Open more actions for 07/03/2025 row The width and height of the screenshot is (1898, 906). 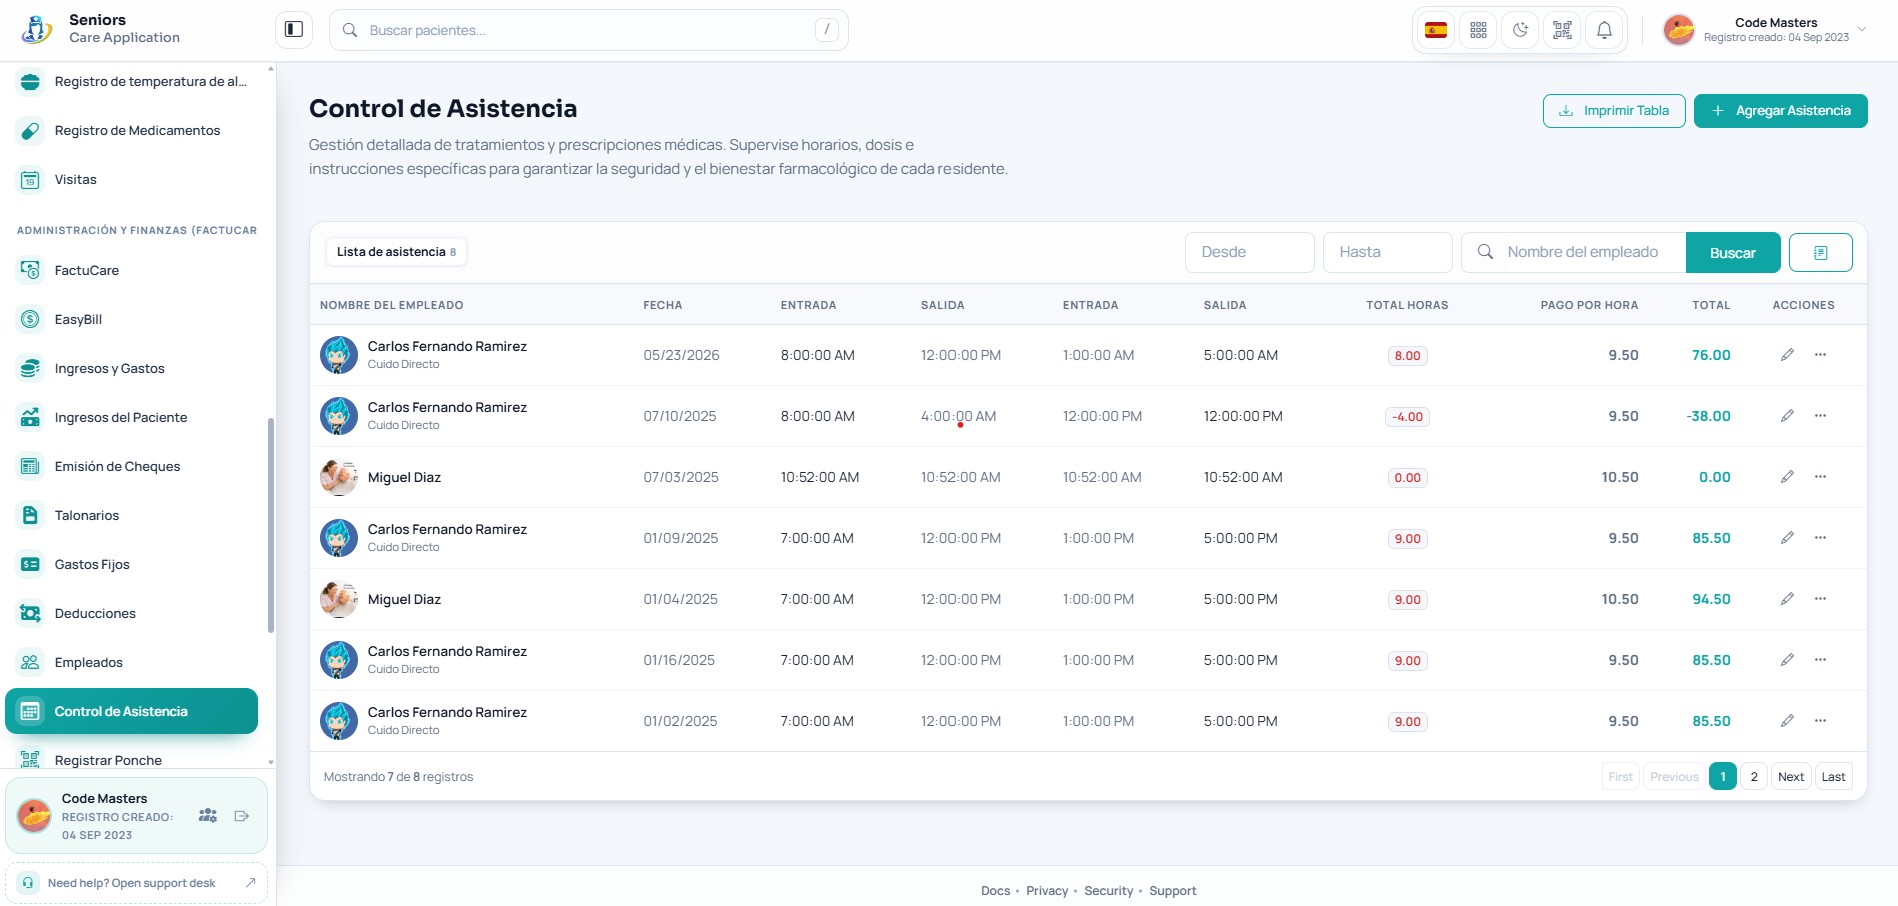(x=1820, y=477)
